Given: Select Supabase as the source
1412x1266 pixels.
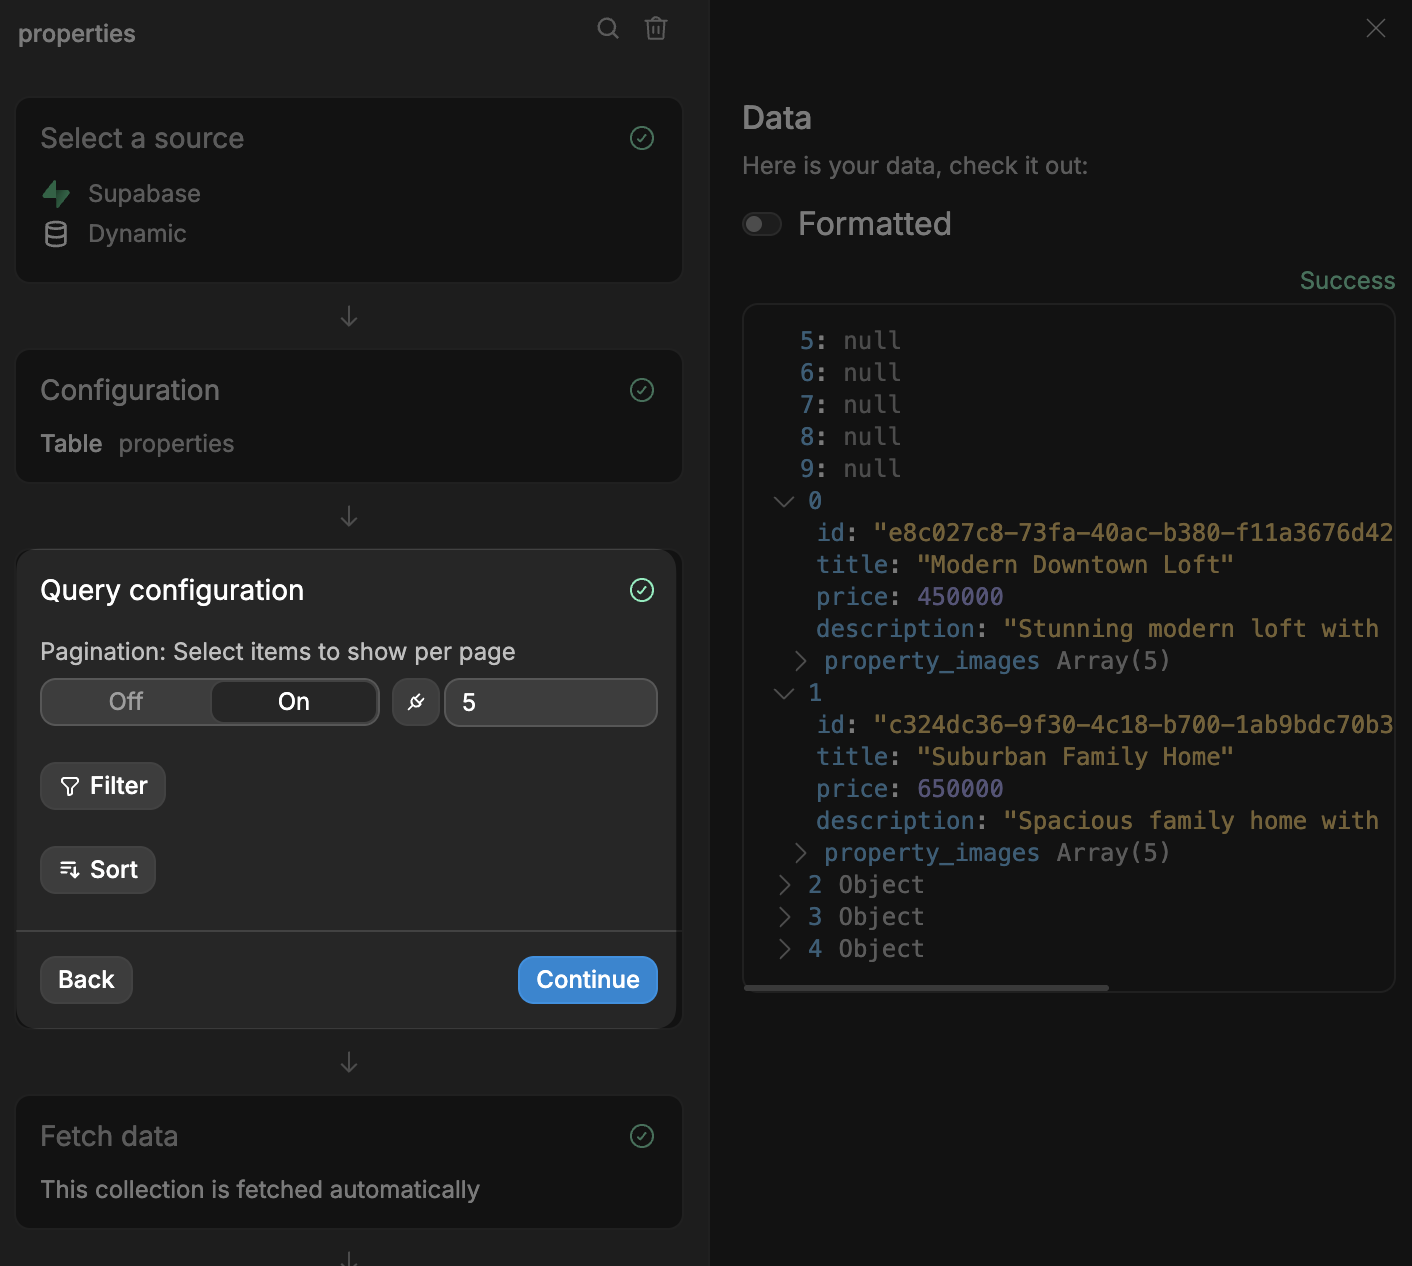Looking at the screenshot, I should tap(144, 193).
